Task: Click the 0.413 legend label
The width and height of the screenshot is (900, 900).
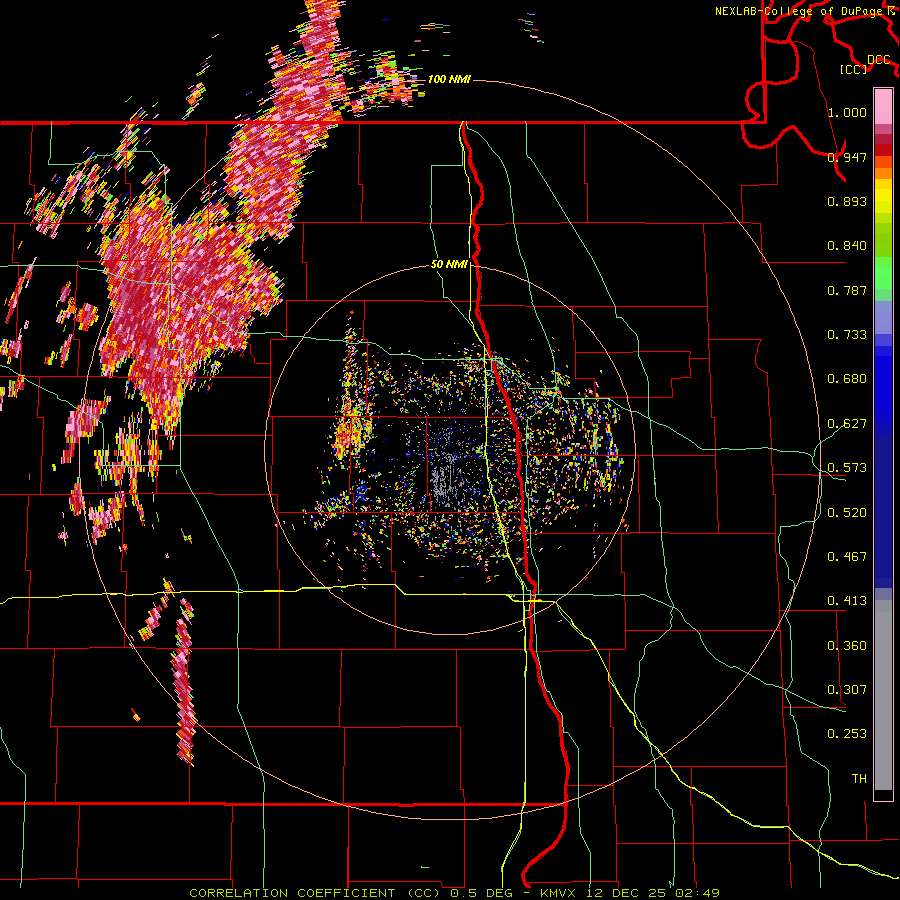Action: point(847,601)
